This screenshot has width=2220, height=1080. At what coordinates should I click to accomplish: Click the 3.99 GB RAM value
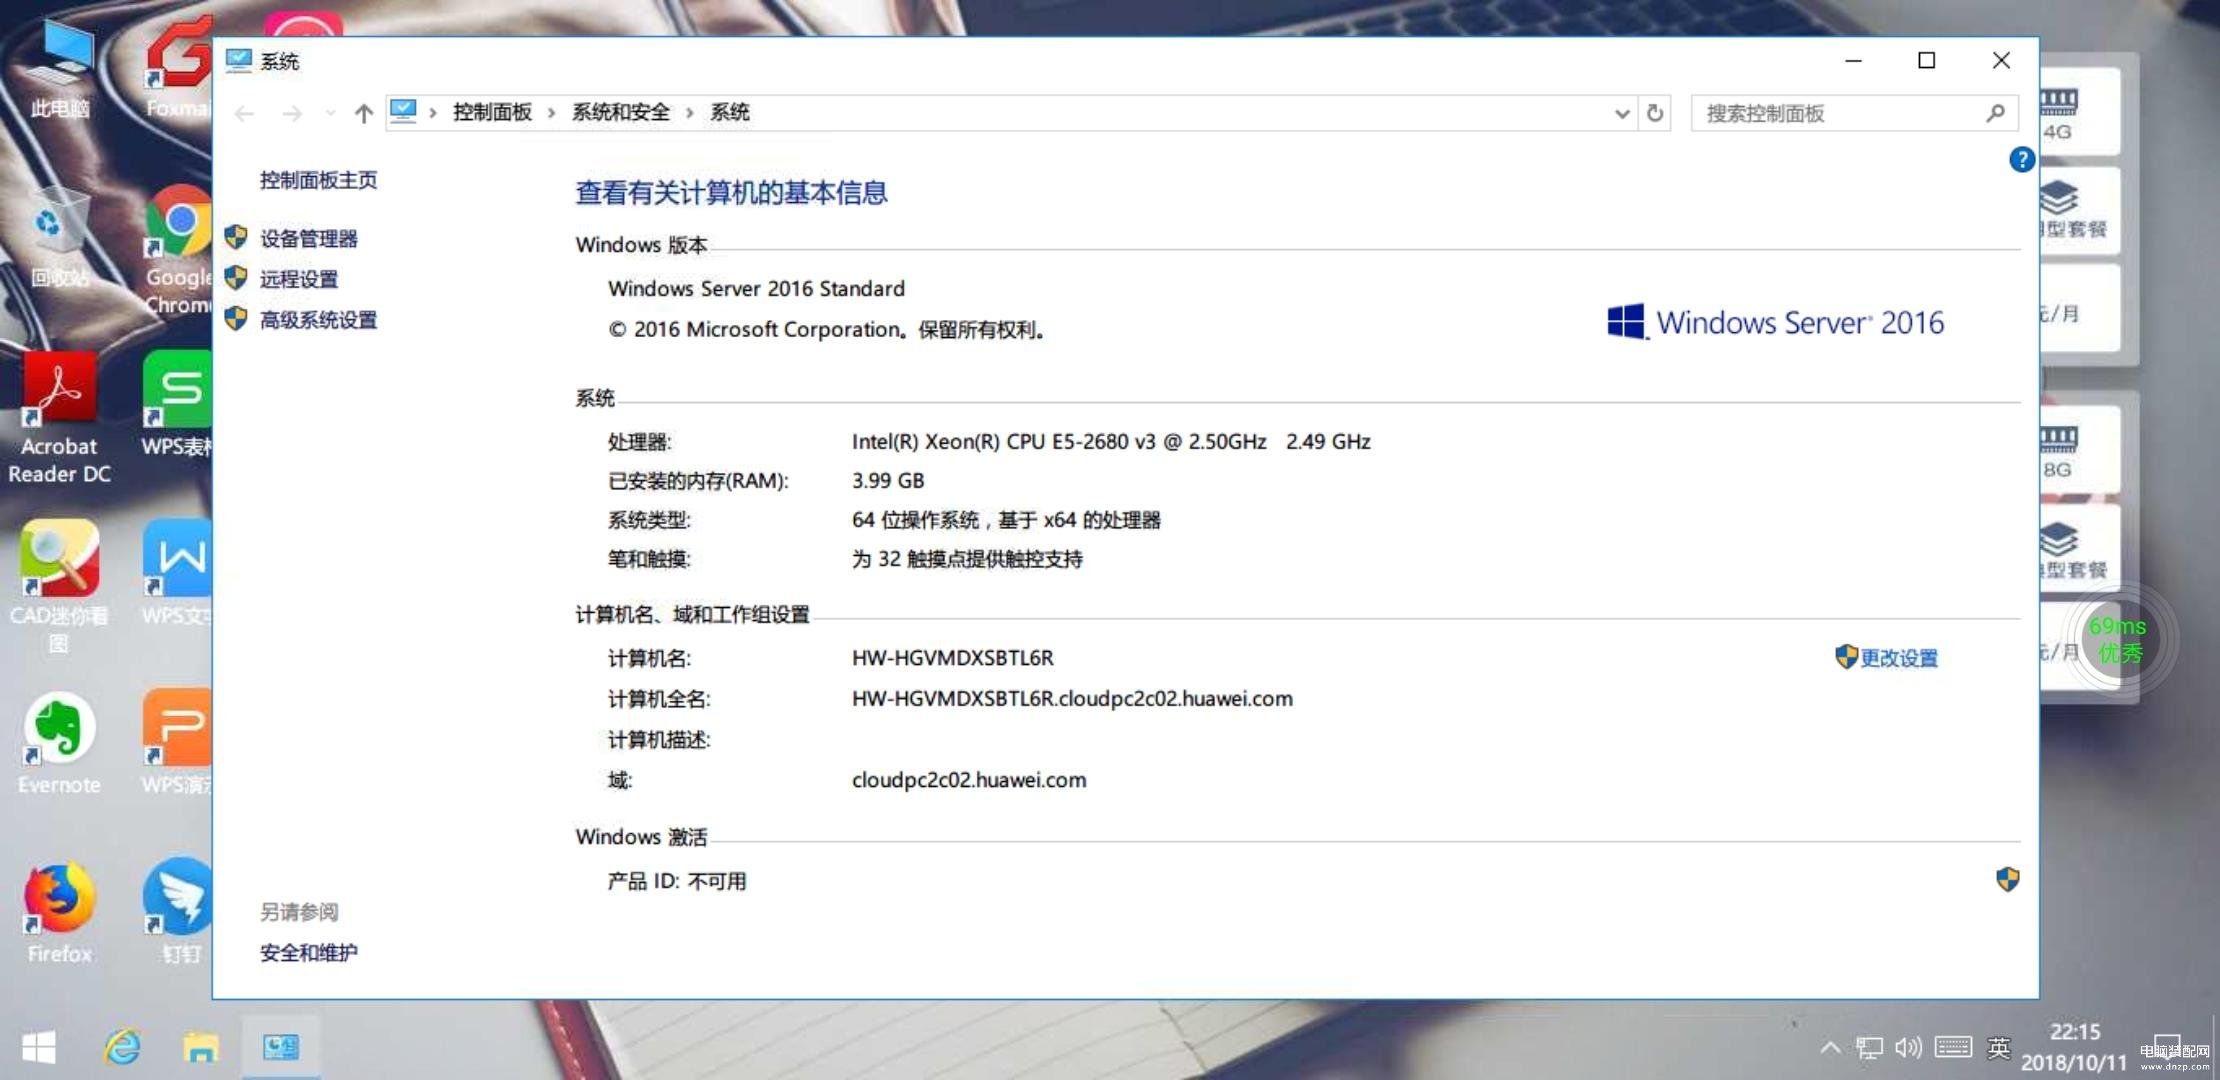tap(887, 481)
